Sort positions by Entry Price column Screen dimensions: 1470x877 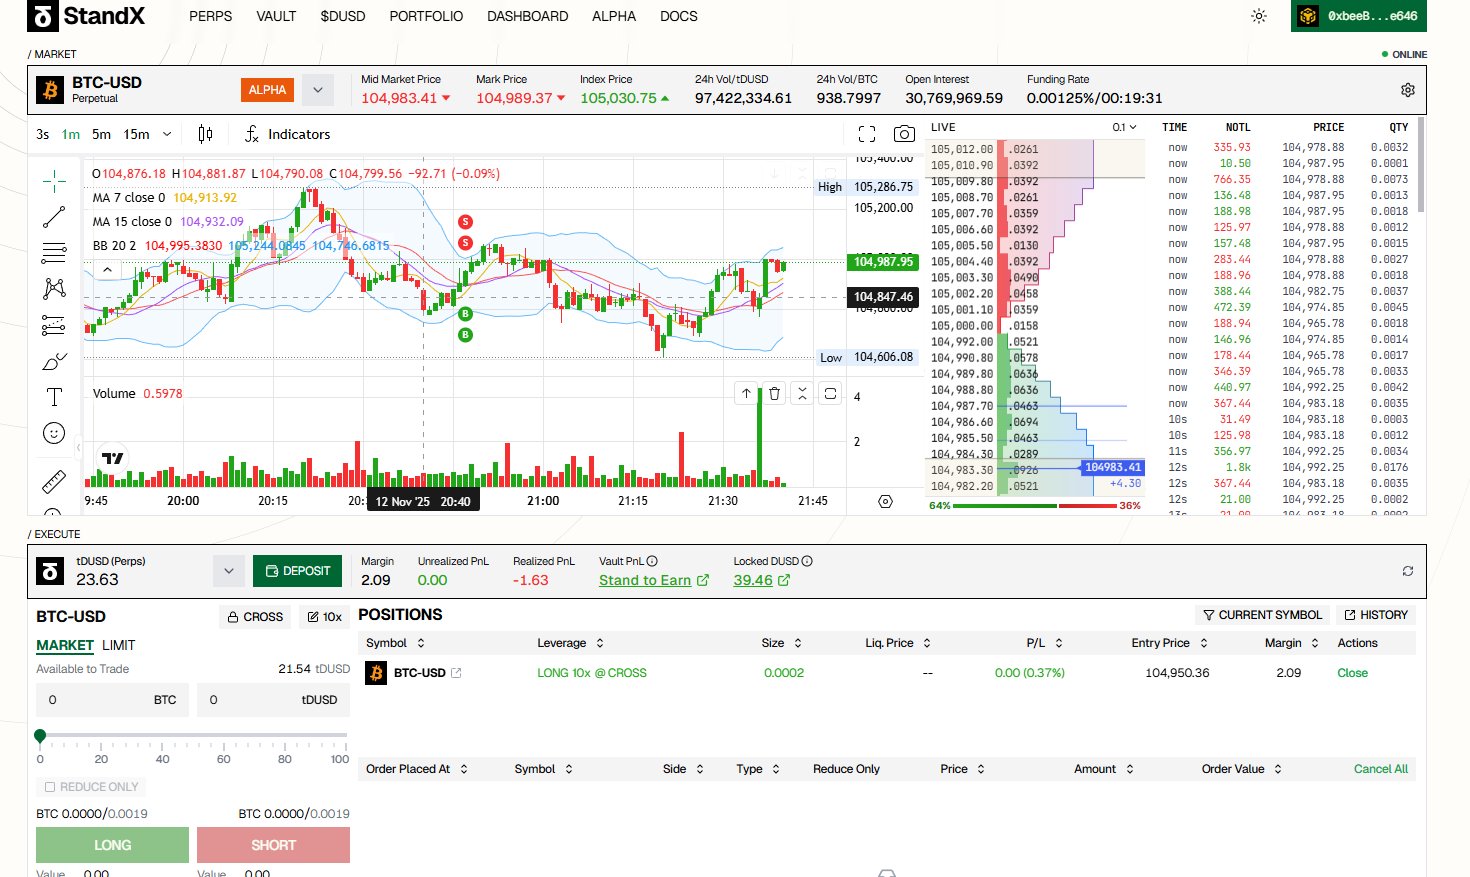click(1171, 643)
